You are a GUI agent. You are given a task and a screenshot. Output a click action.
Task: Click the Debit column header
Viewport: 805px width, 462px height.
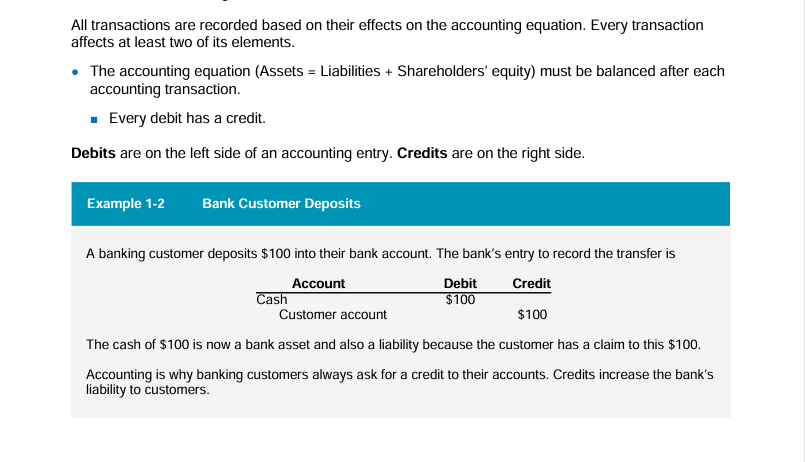(460, 284)
